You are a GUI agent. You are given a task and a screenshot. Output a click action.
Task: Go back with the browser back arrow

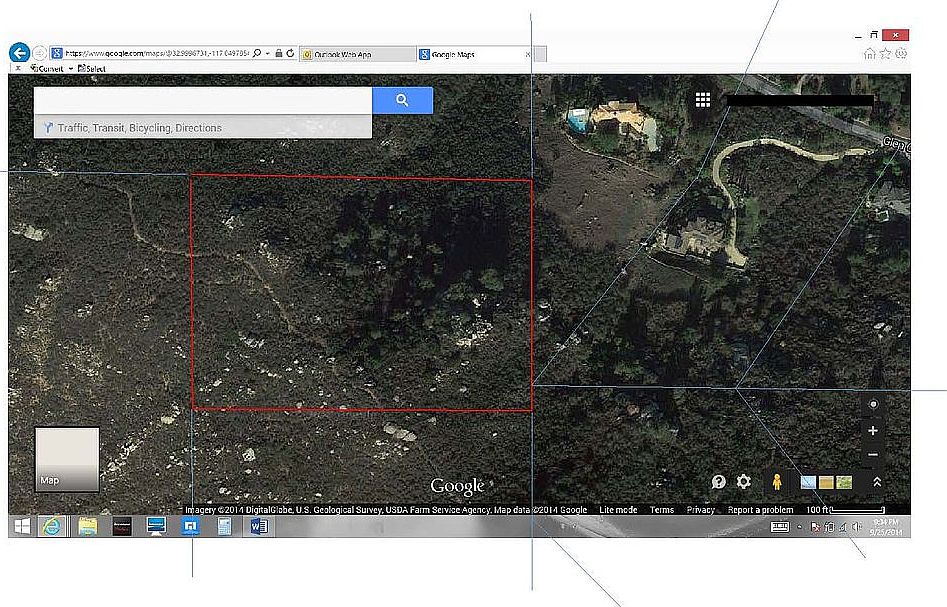(x=18, y=53)
